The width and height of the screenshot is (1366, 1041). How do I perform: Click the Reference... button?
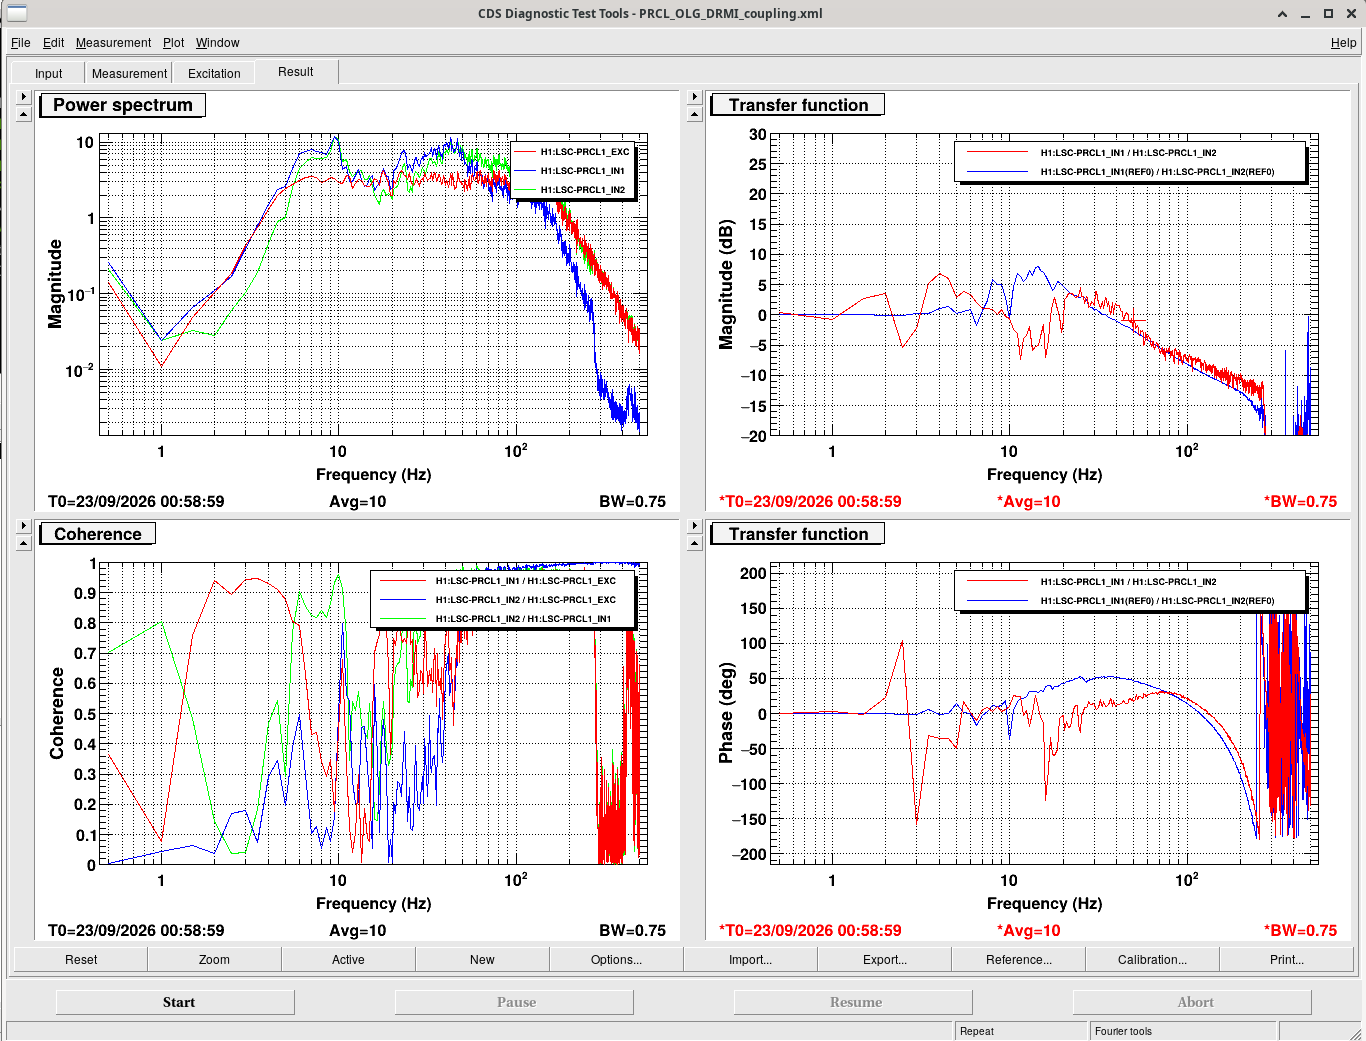(x=1018, y=959)
